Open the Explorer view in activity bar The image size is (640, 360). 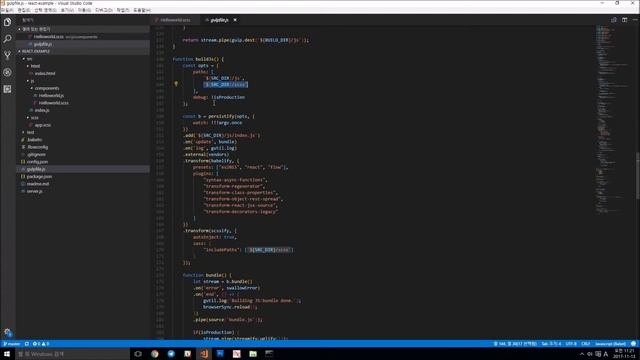(x=7, y=22)
